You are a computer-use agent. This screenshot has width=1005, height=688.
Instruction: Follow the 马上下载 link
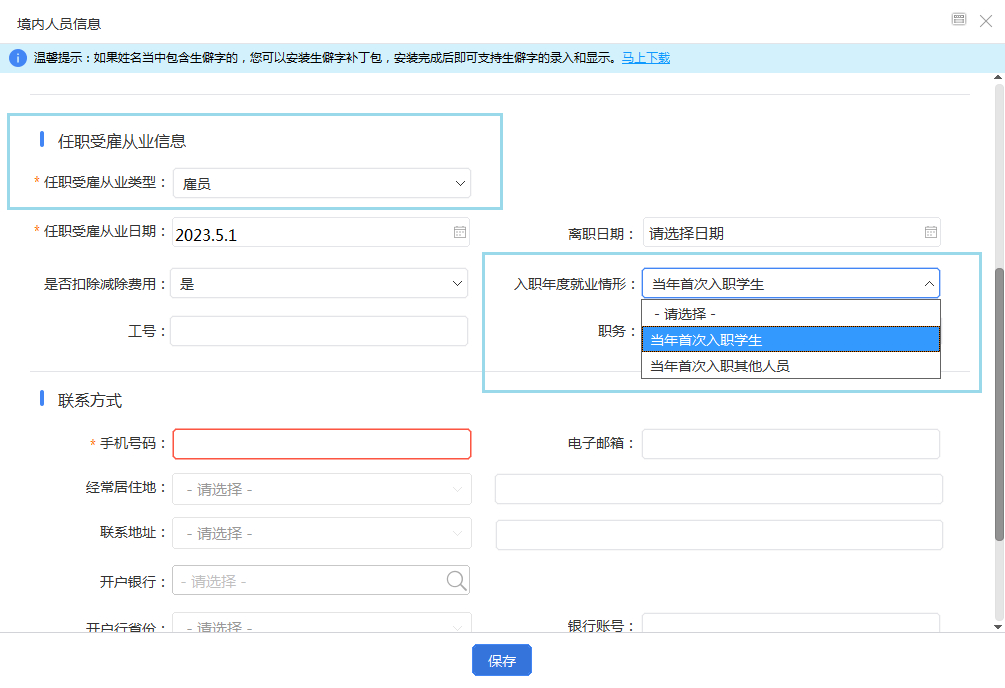tap(646, 58)
